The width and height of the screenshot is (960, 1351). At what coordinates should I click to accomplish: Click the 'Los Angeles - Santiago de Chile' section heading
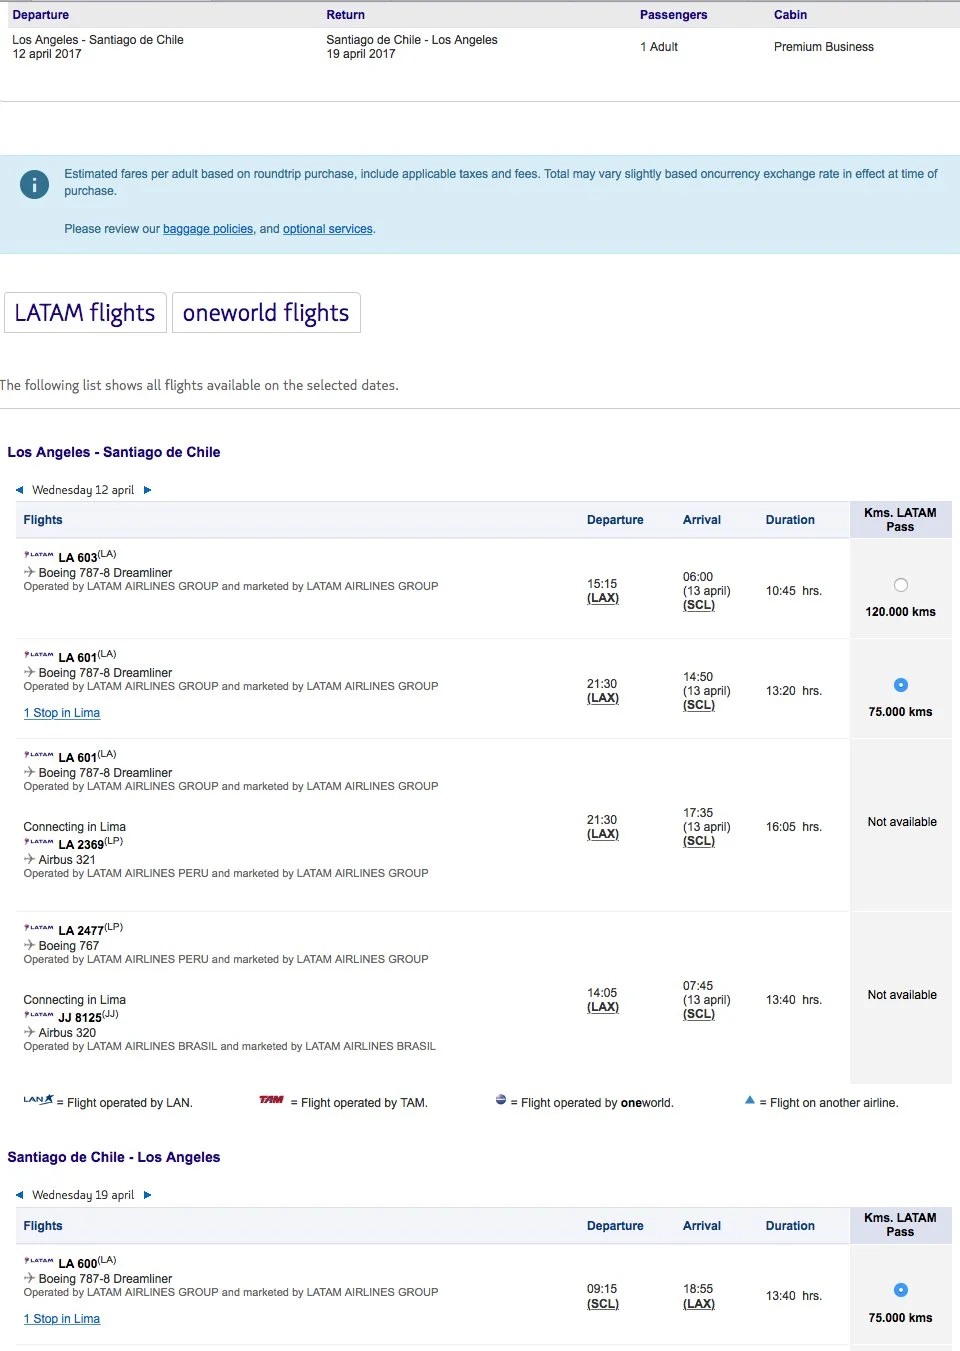[x=114, y=452]
